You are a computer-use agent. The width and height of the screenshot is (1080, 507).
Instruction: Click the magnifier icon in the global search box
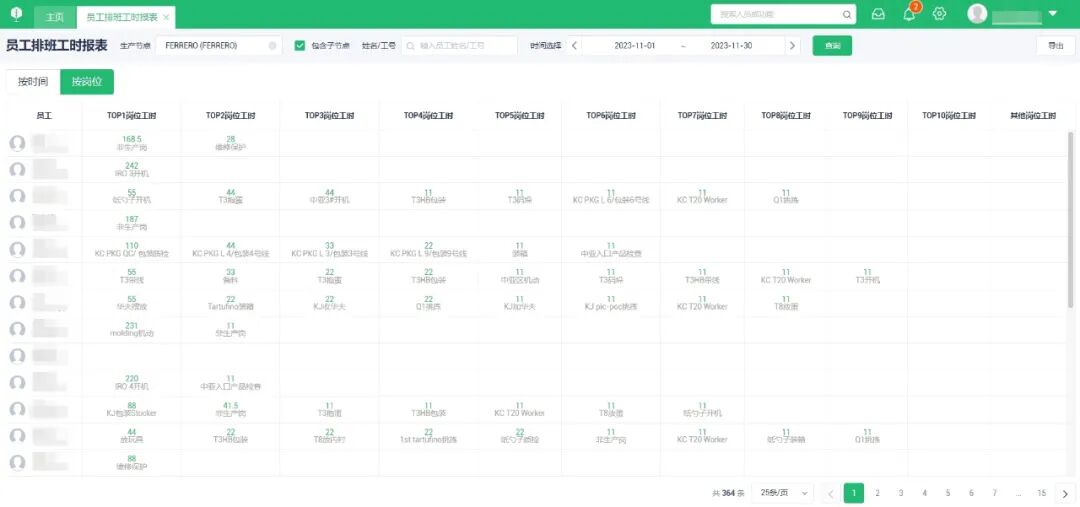tap(847, 14)
